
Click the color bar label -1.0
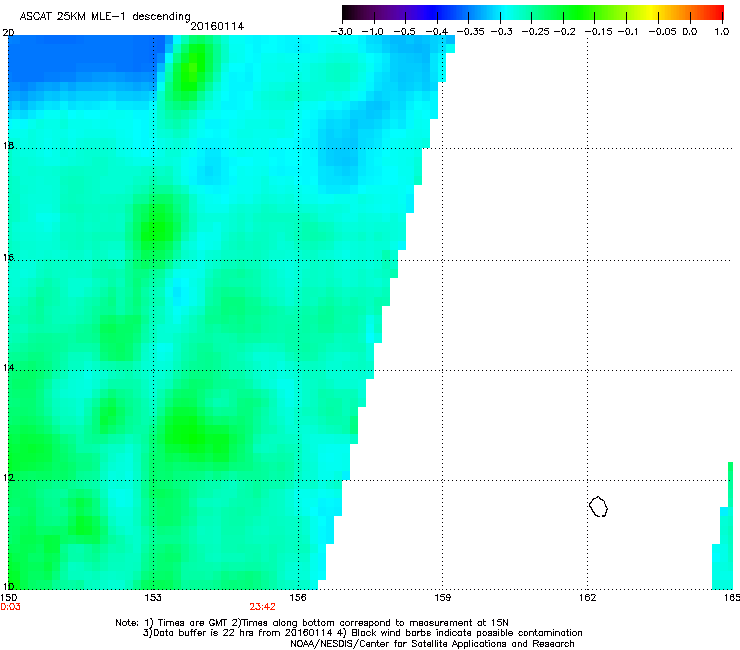pos(373,32)
